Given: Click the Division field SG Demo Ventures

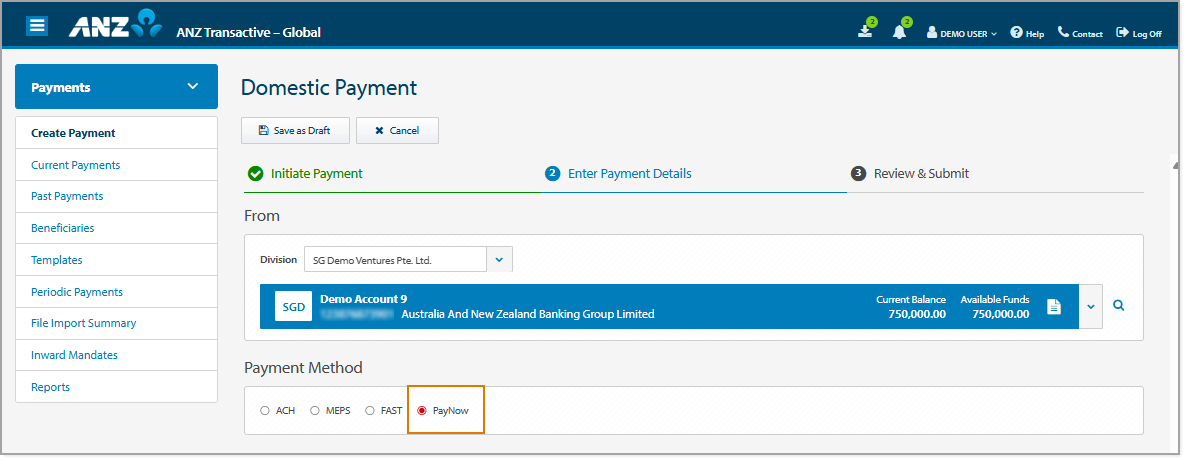Looking at the screenshot, I should [x=395, y=260].
